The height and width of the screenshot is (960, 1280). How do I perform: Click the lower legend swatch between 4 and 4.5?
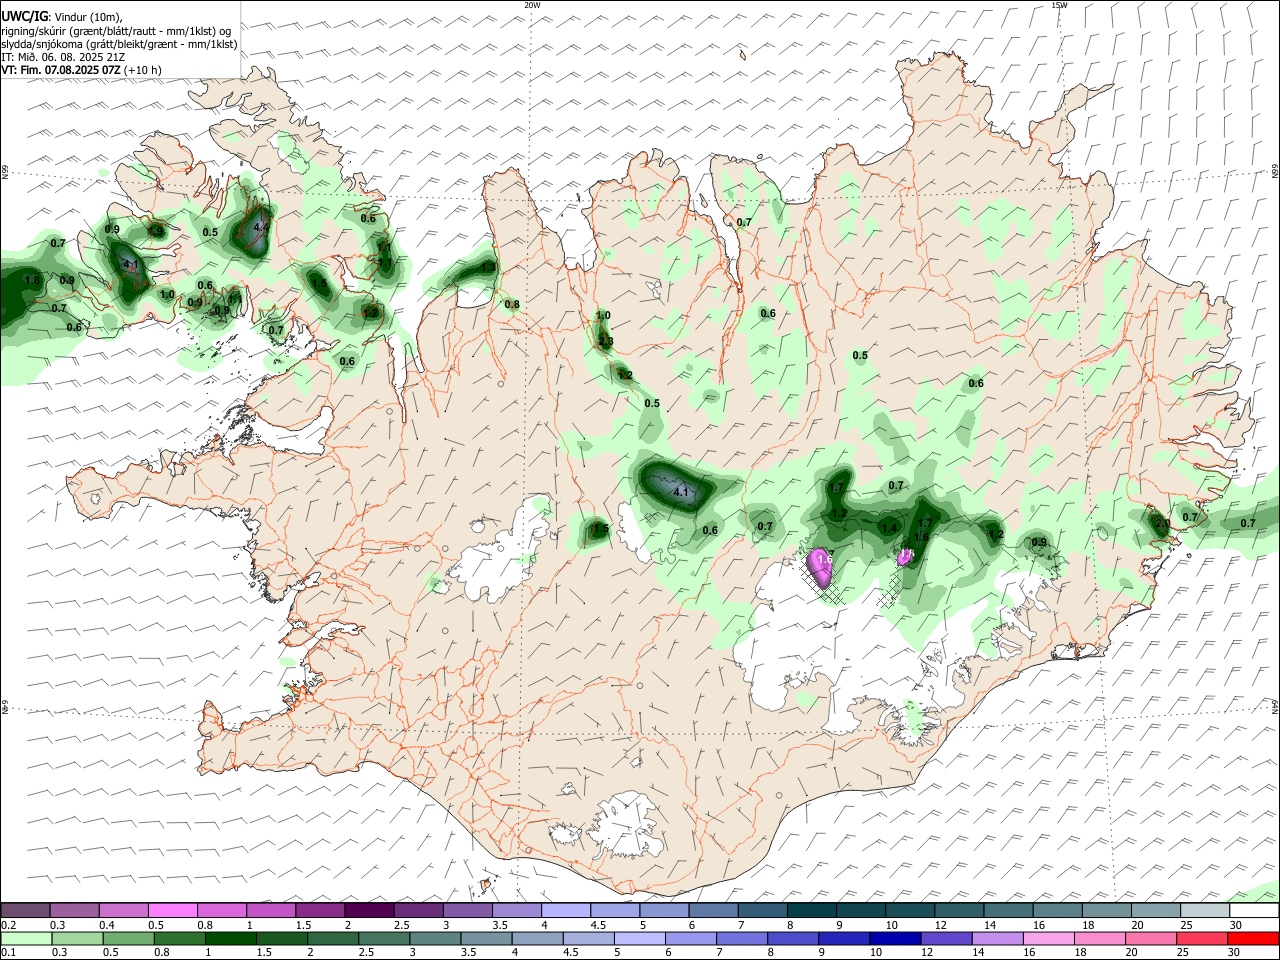click(537, 938)
